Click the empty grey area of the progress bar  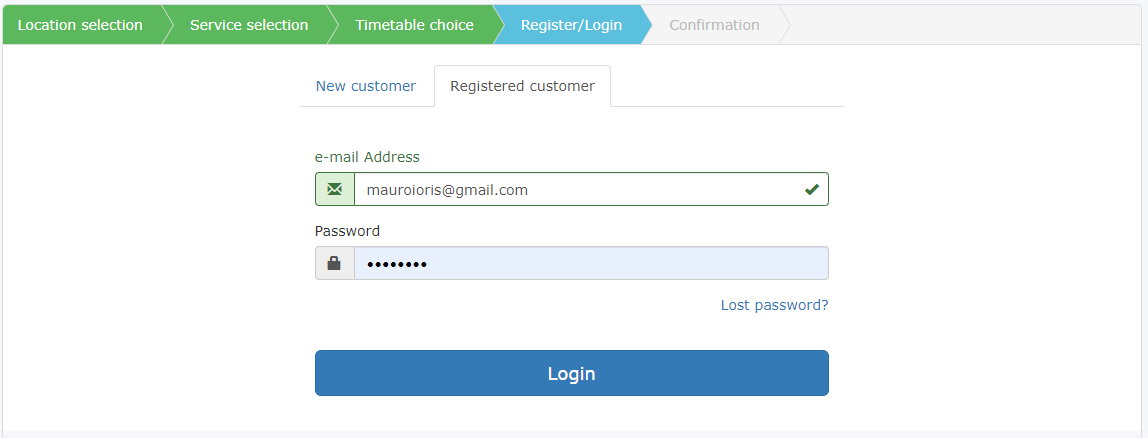(x=960, y=25)
